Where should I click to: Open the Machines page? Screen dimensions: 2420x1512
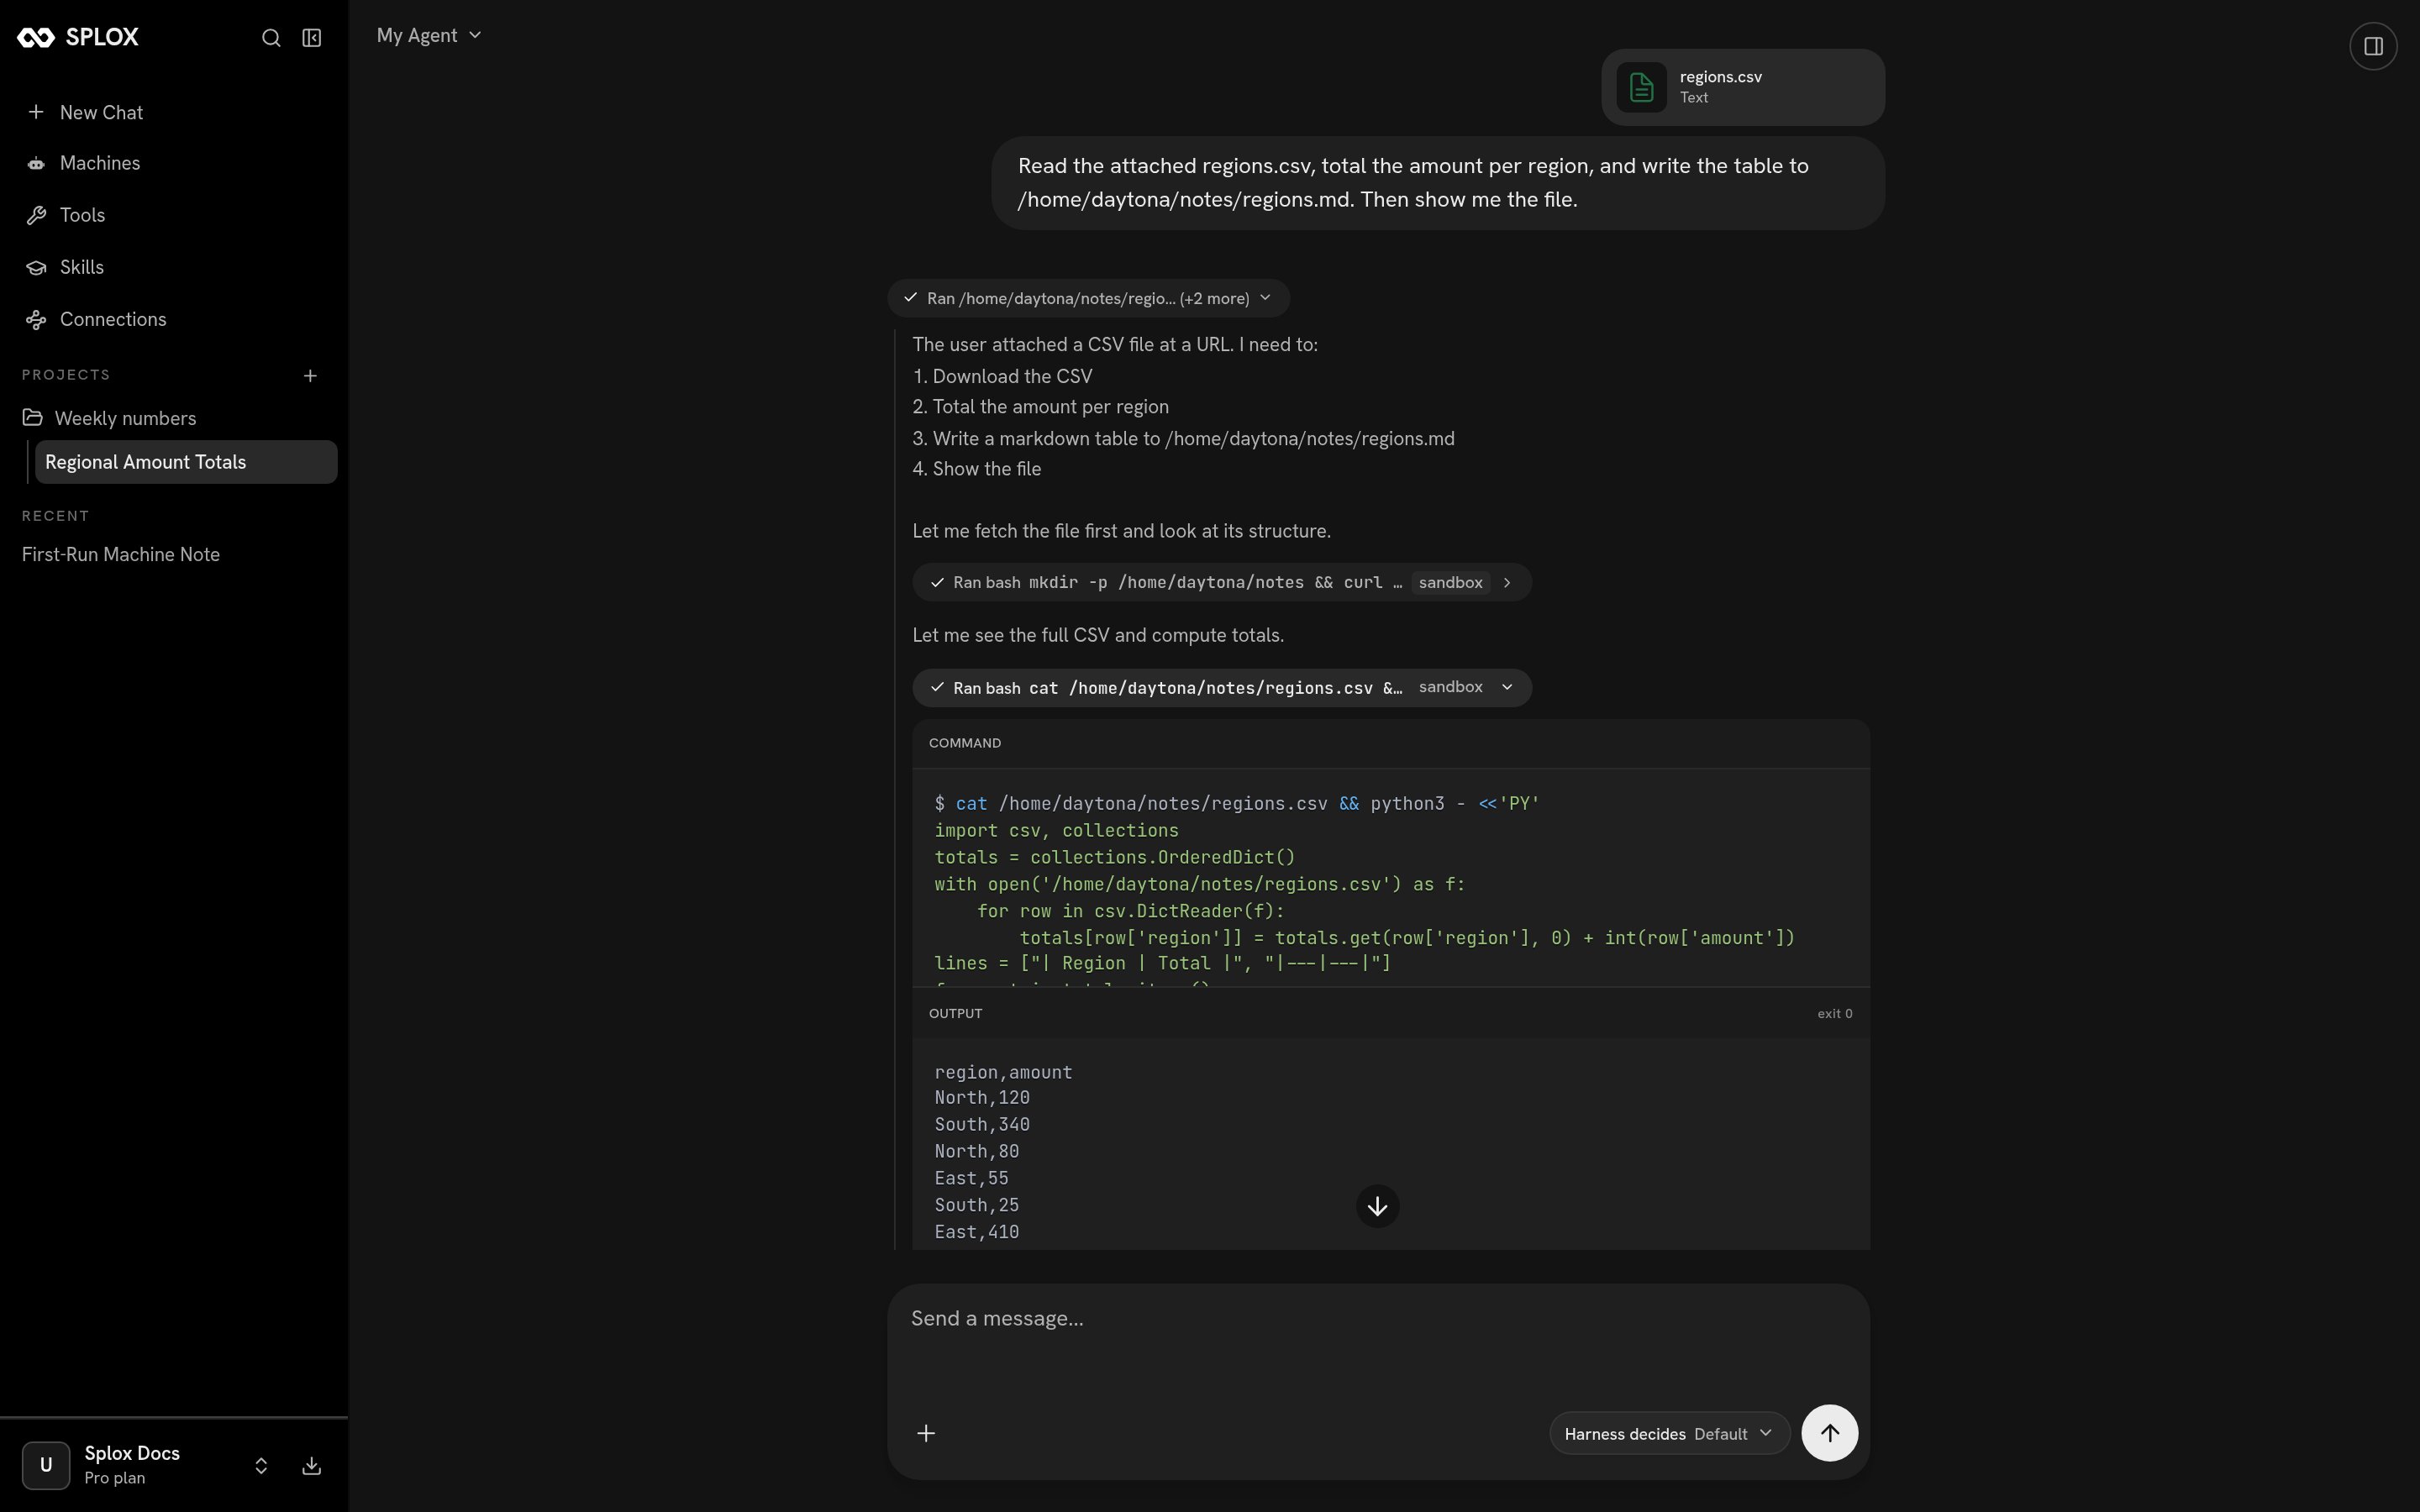174,163
